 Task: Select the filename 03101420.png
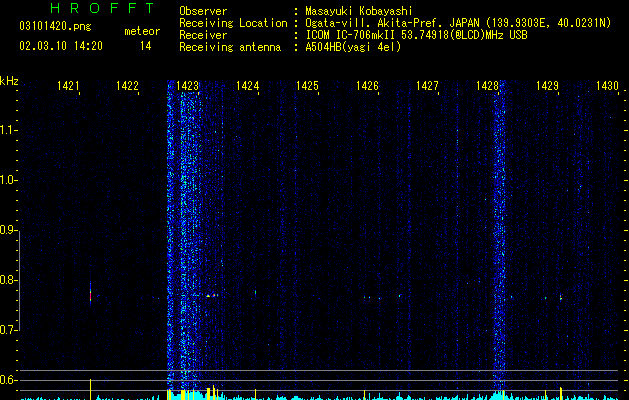click(55, 27)
